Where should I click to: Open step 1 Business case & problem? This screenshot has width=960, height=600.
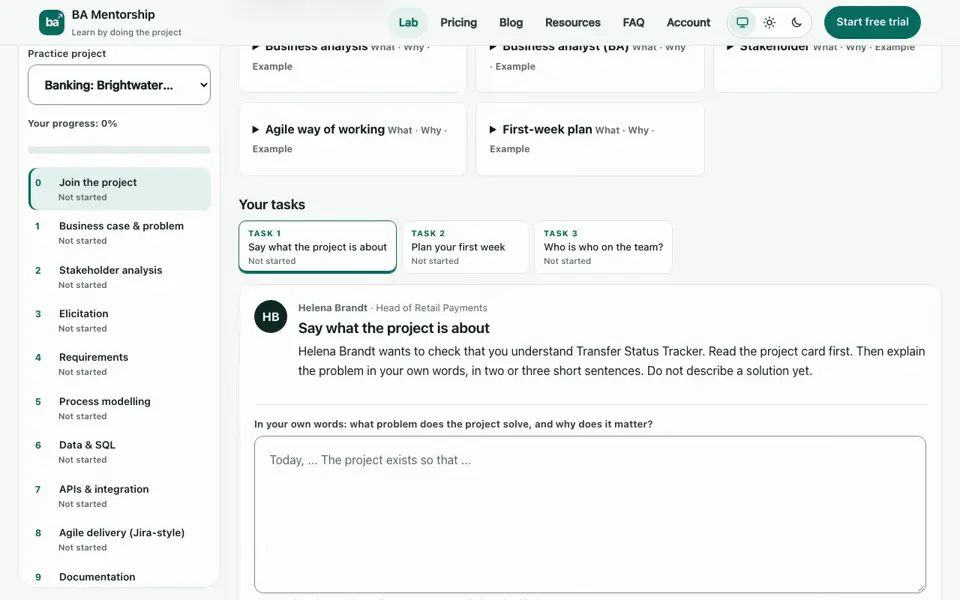pyautogui.click(x=119, y=233)
